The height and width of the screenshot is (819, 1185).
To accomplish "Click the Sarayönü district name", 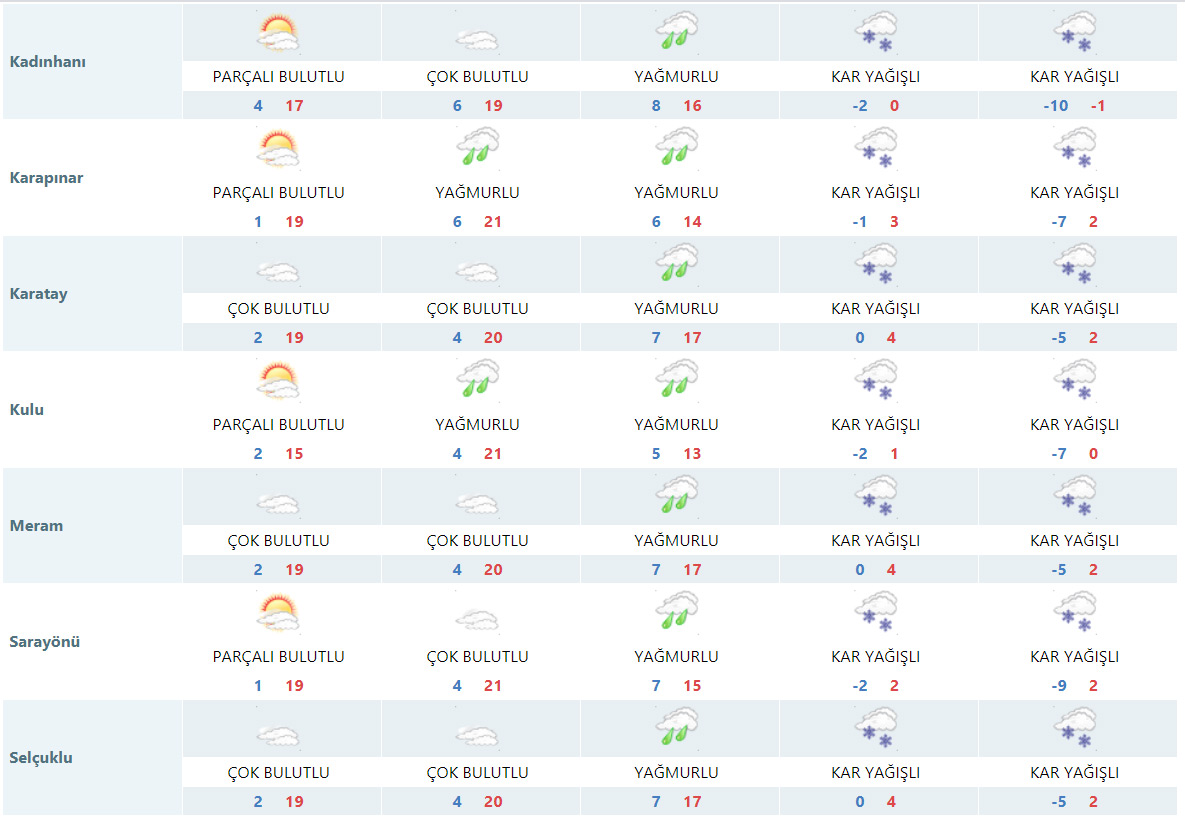I will (x=45, y=642).
